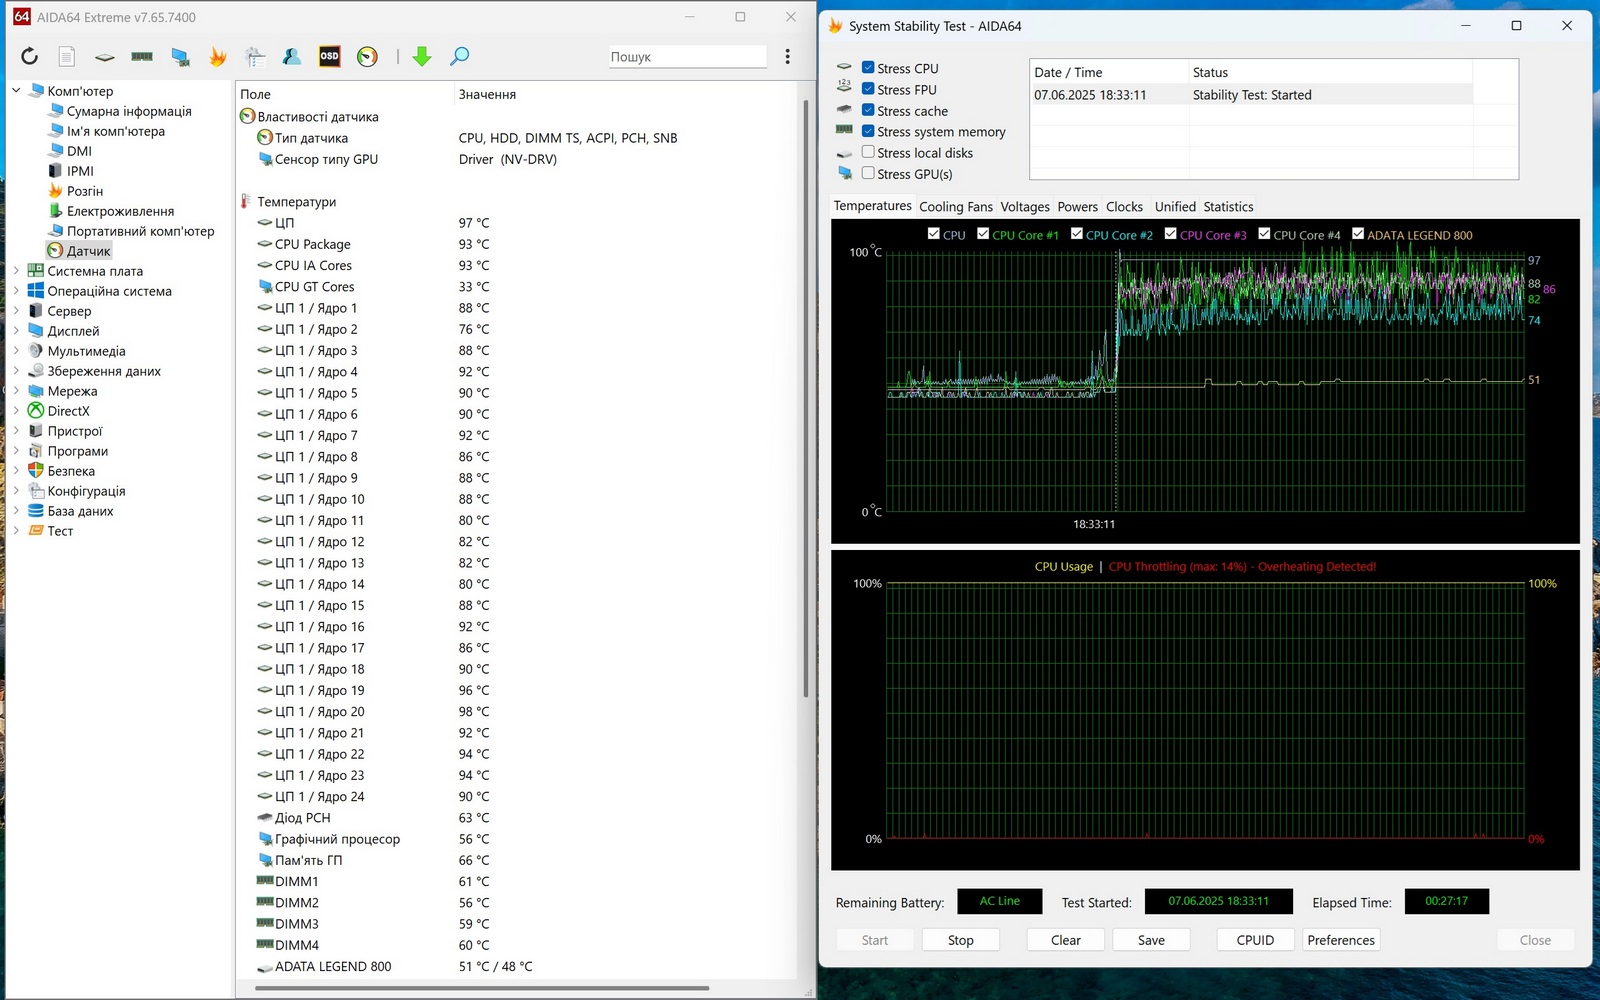Expand the Сервер tree node
The height and width of the screenshot is (1000, 1600).
click(16, 311)
